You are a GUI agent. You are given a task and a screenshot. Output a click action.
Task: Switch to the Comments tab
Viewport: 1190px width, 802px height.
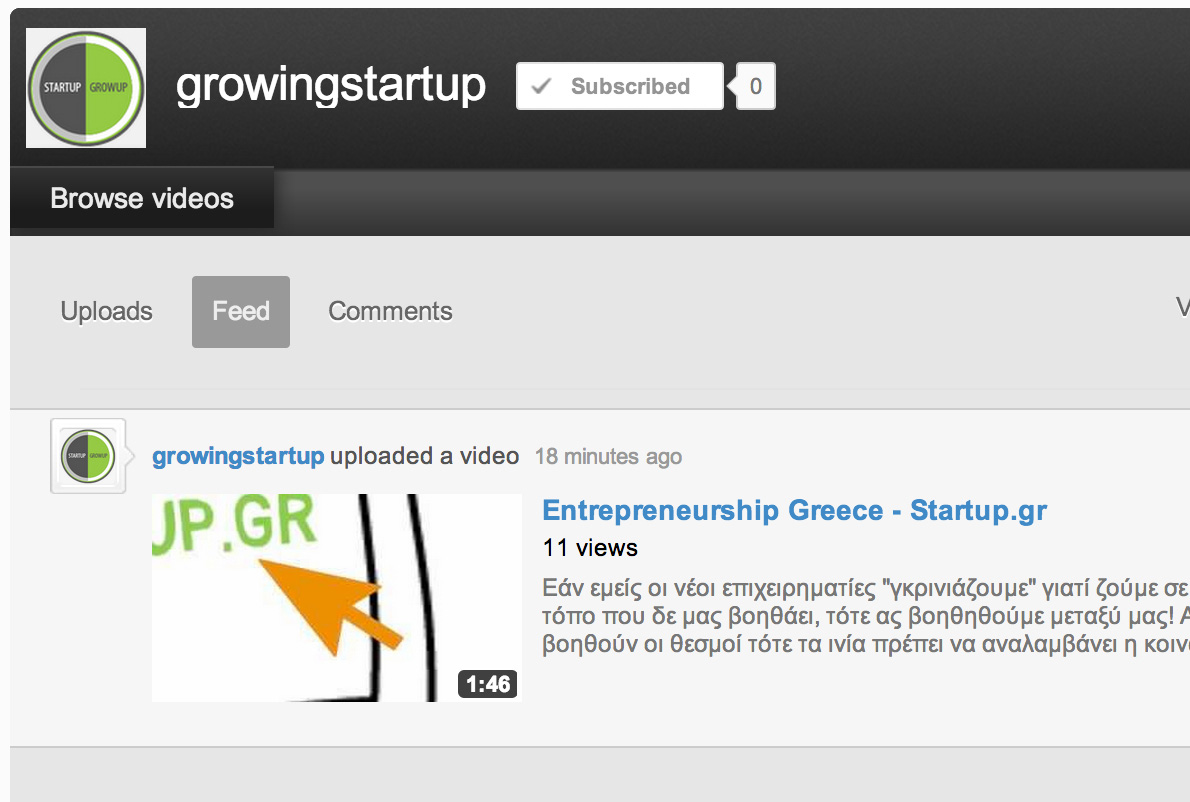point(390,311)
